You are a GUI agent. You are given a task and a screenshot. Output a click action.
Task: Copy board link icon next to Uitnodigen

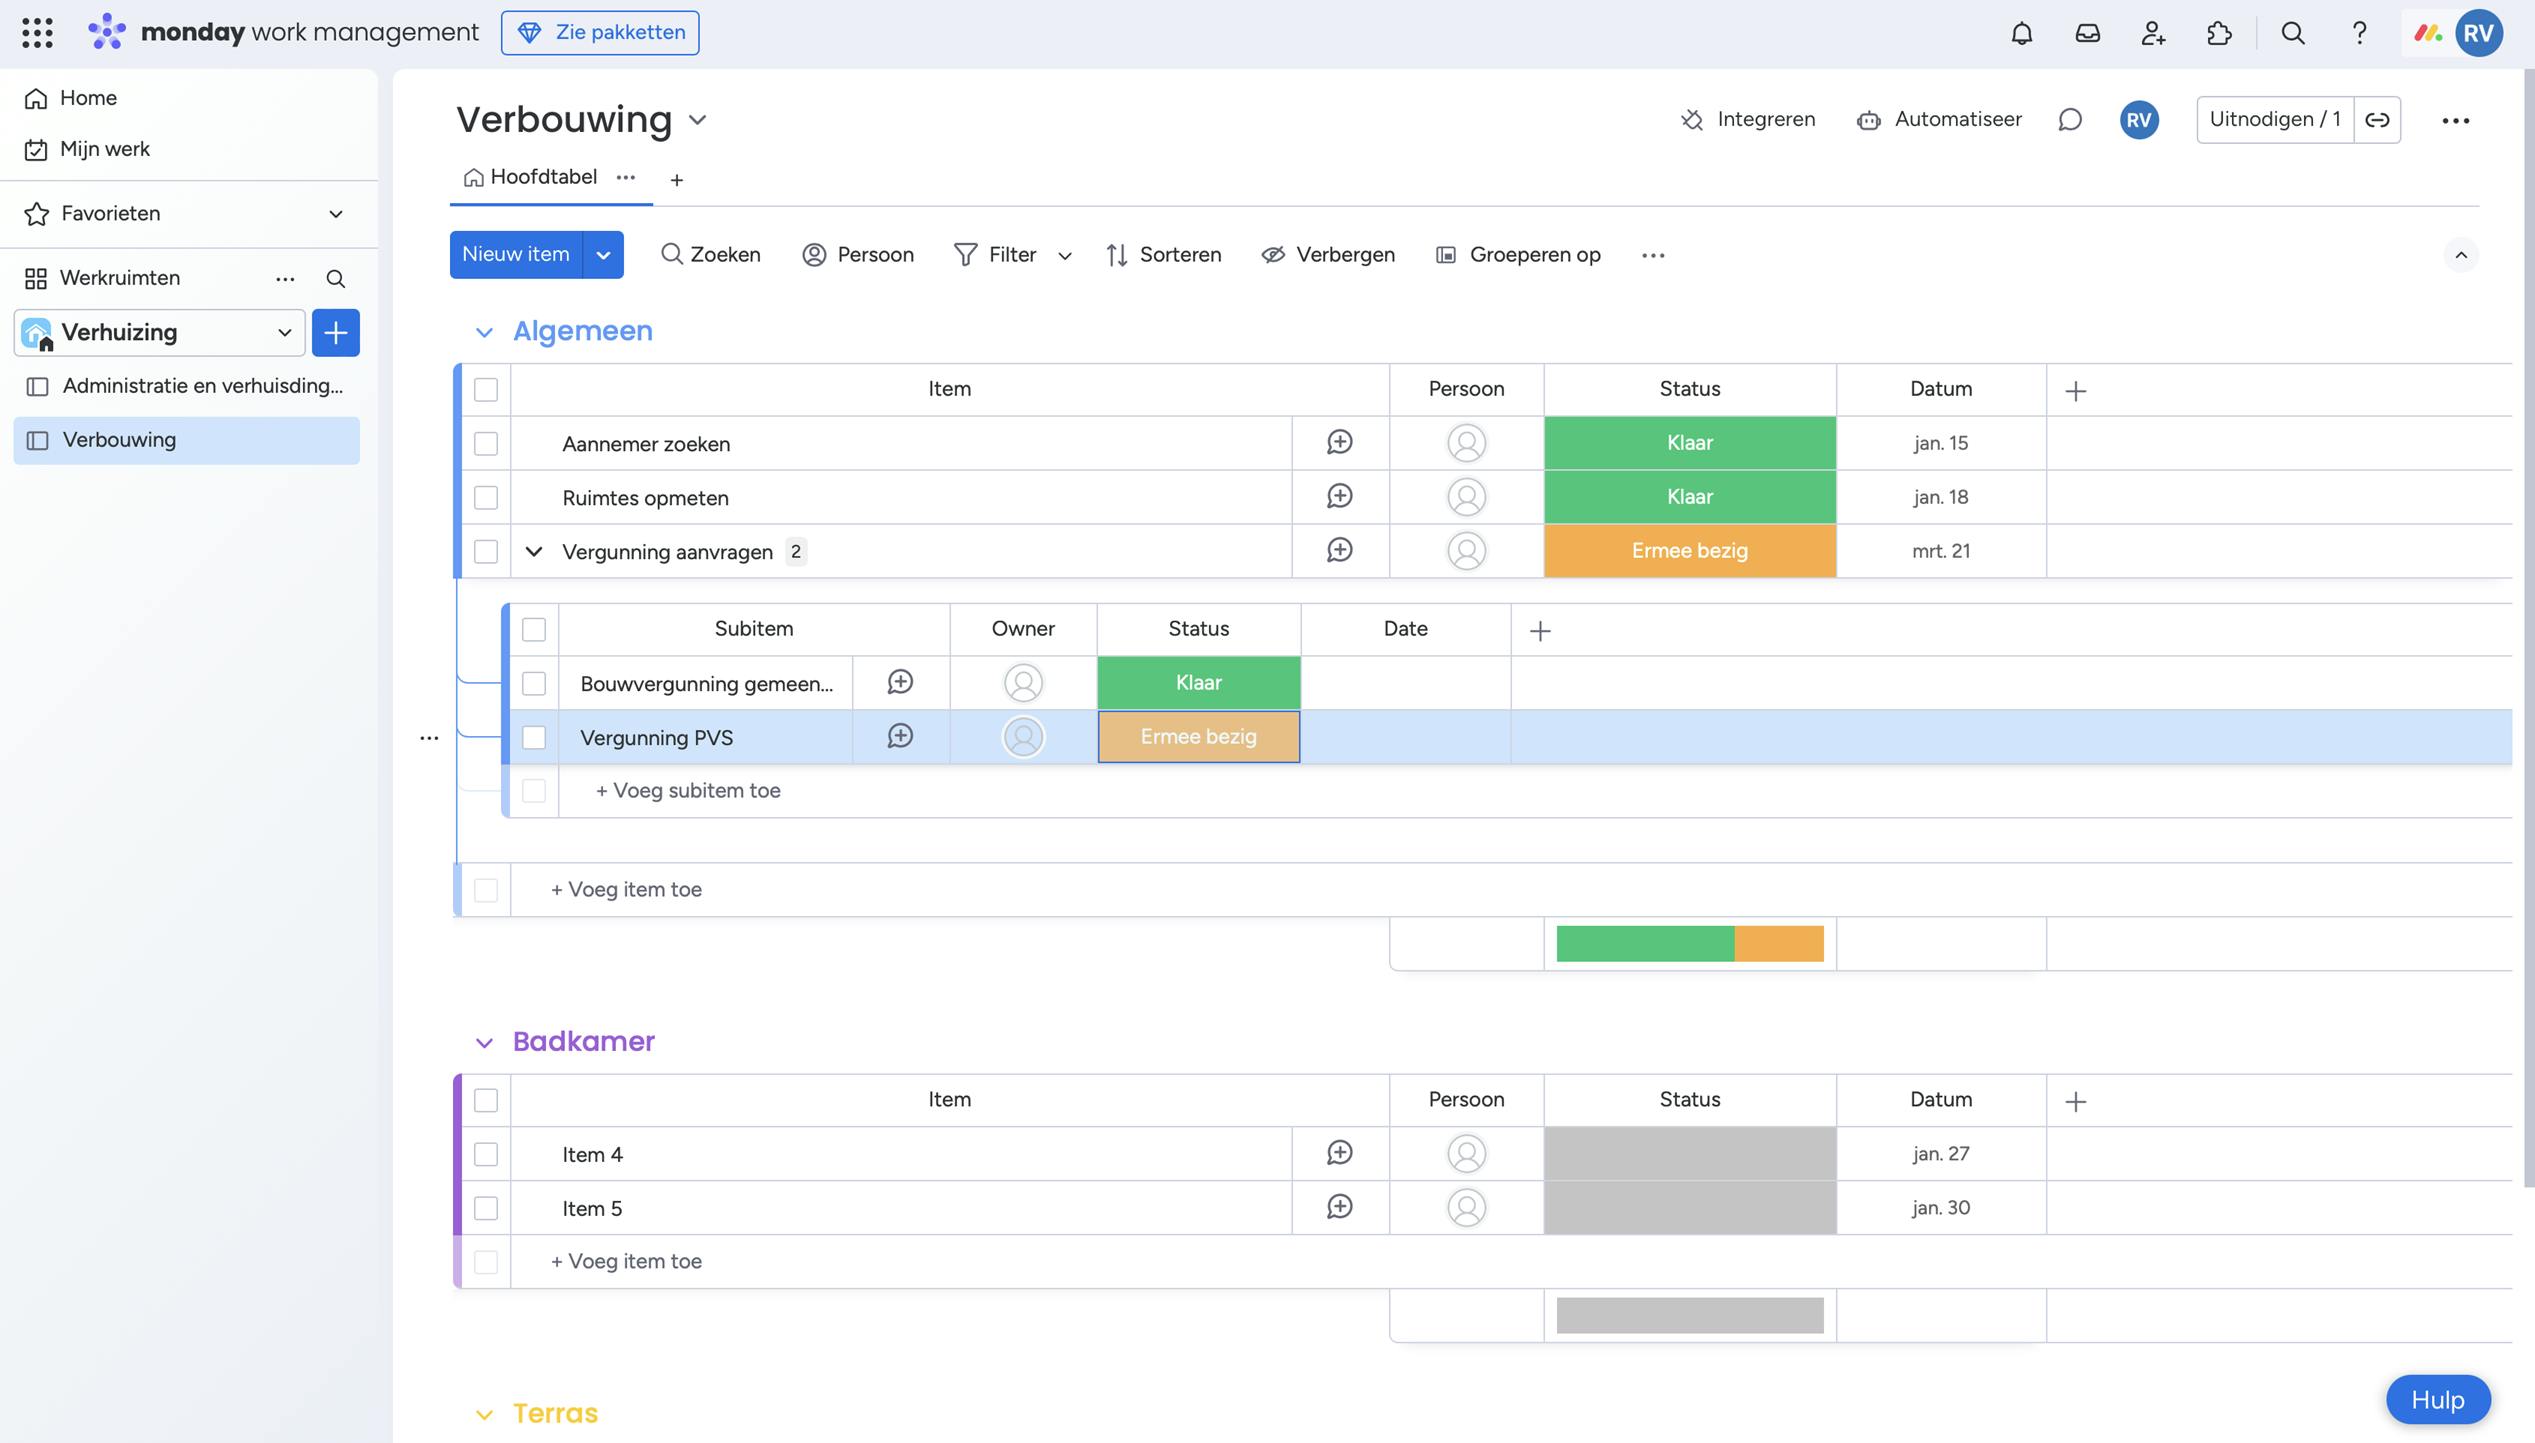(2377, 120)
